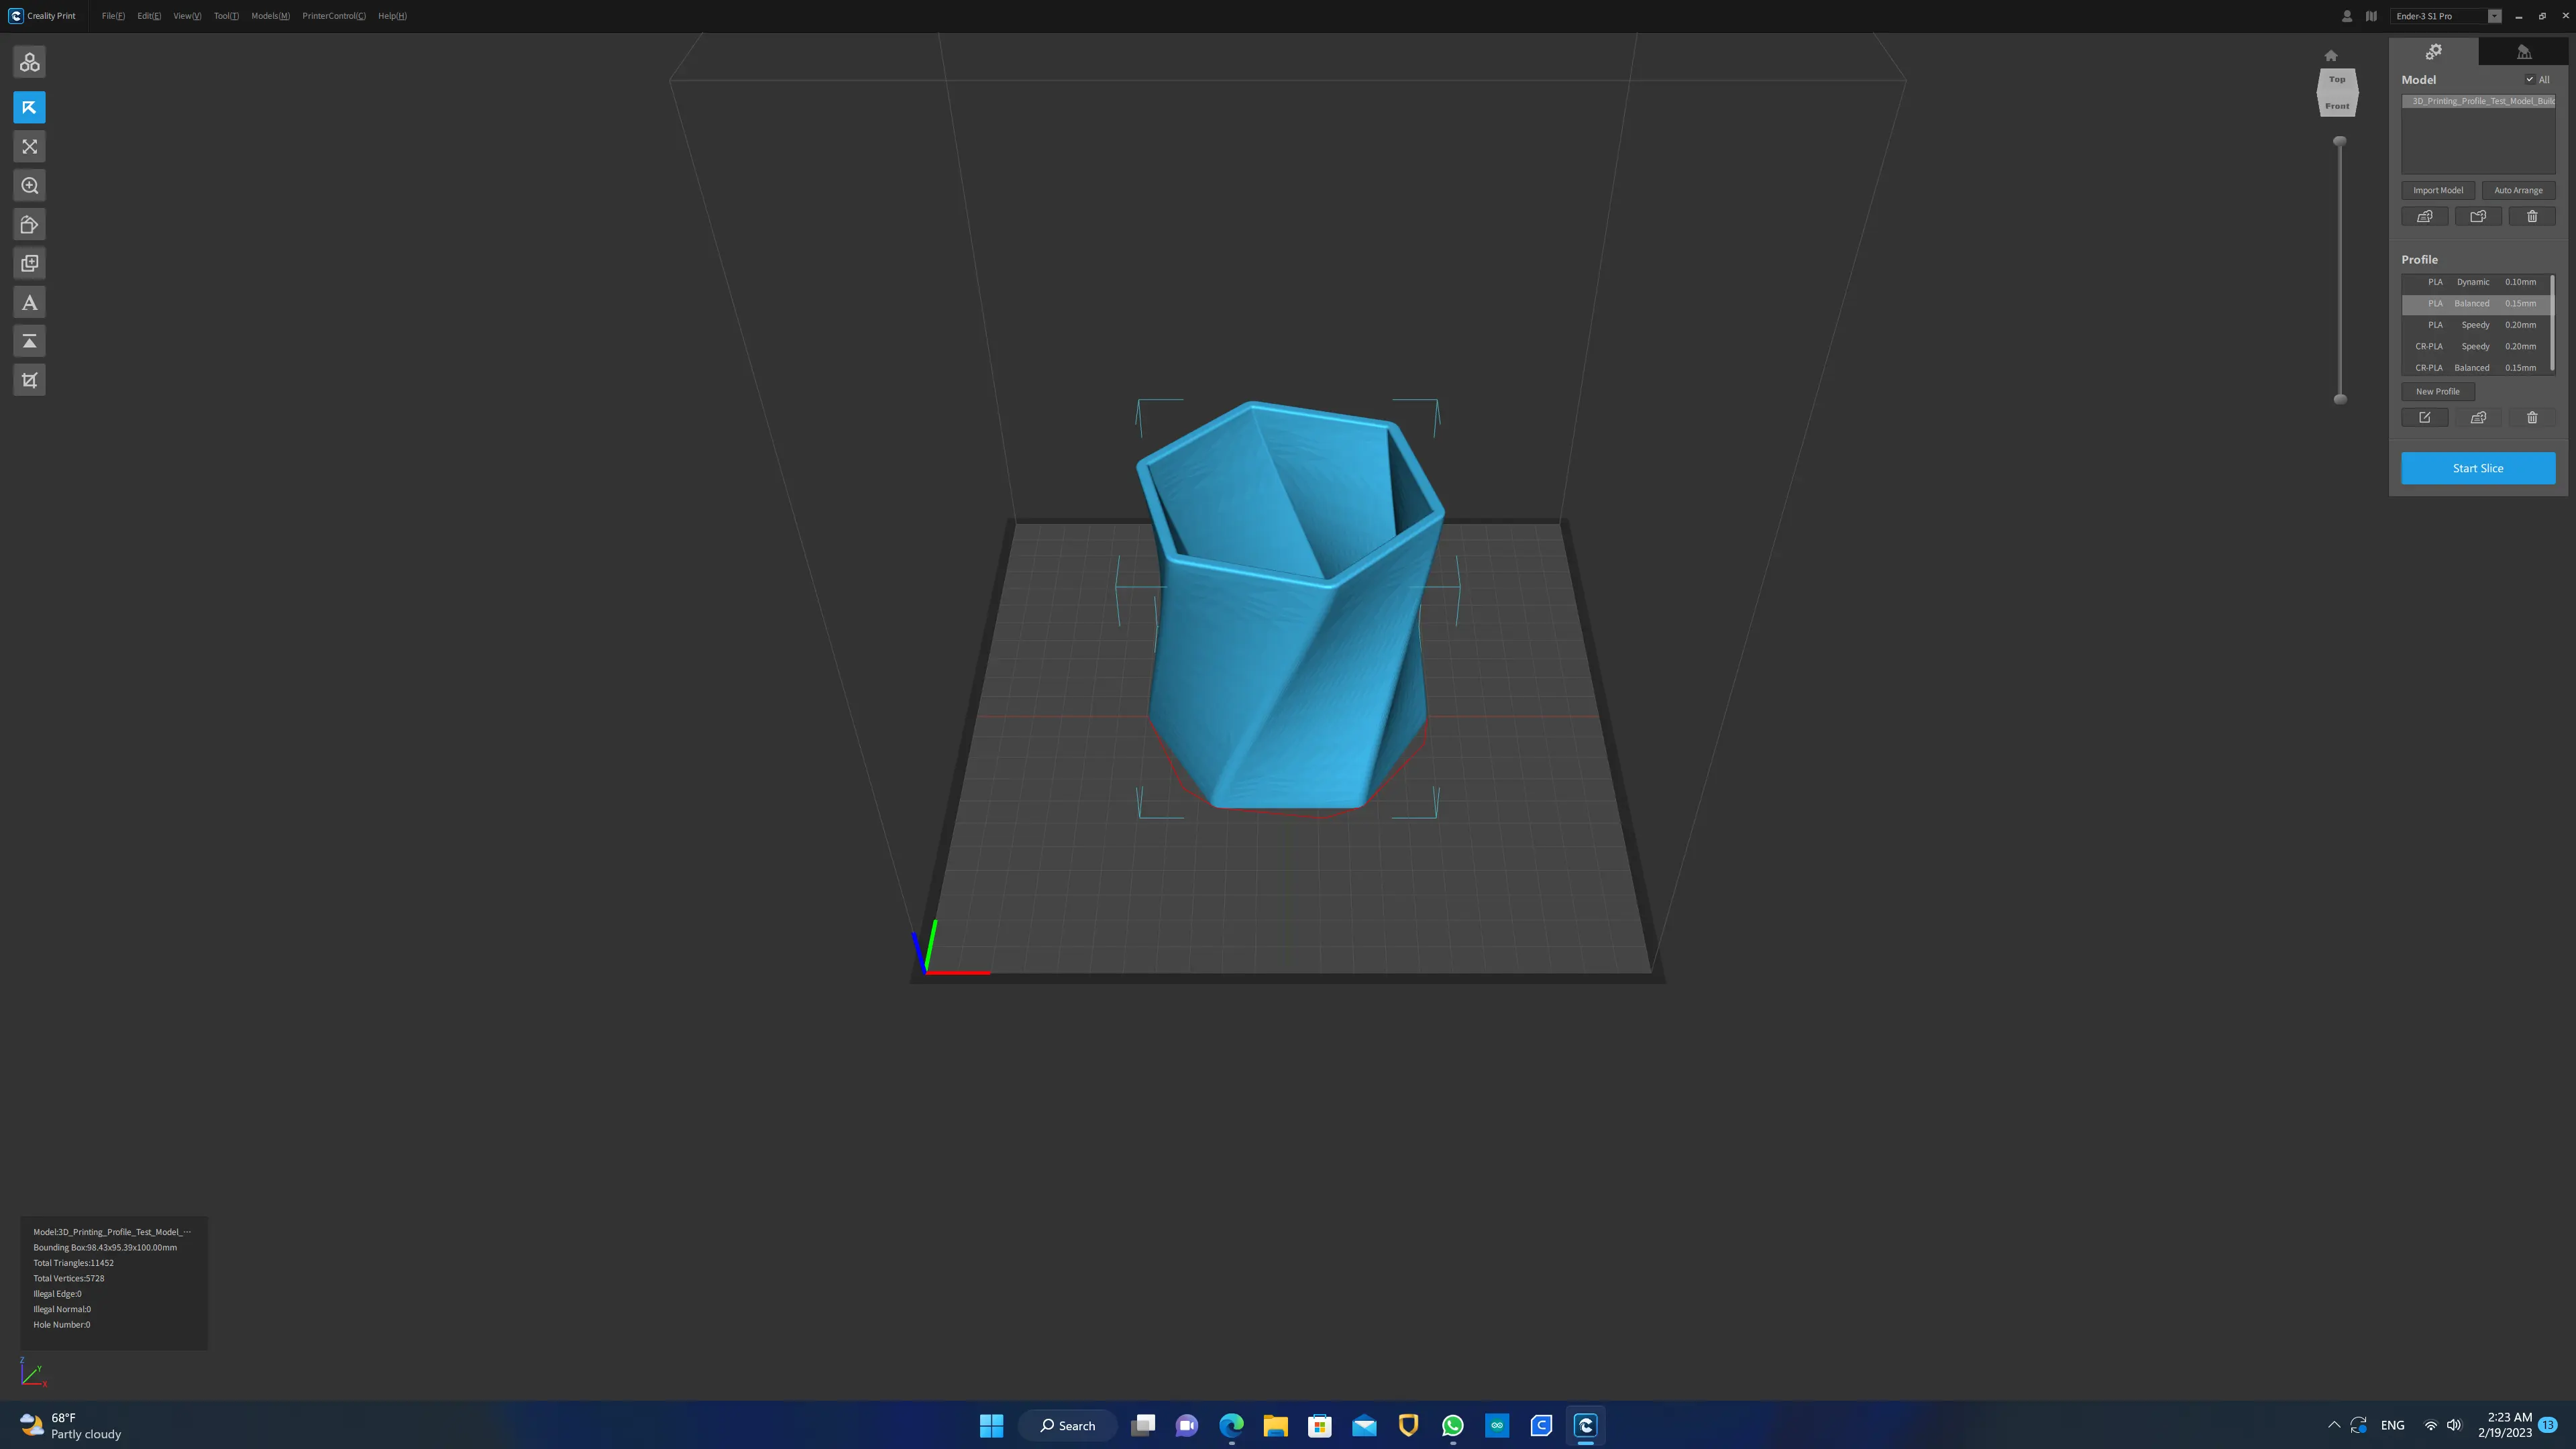Delete the model with the trash icon under Import Model
This screenshot has width=2576, height=1449.
click(x=2532, y=217)
